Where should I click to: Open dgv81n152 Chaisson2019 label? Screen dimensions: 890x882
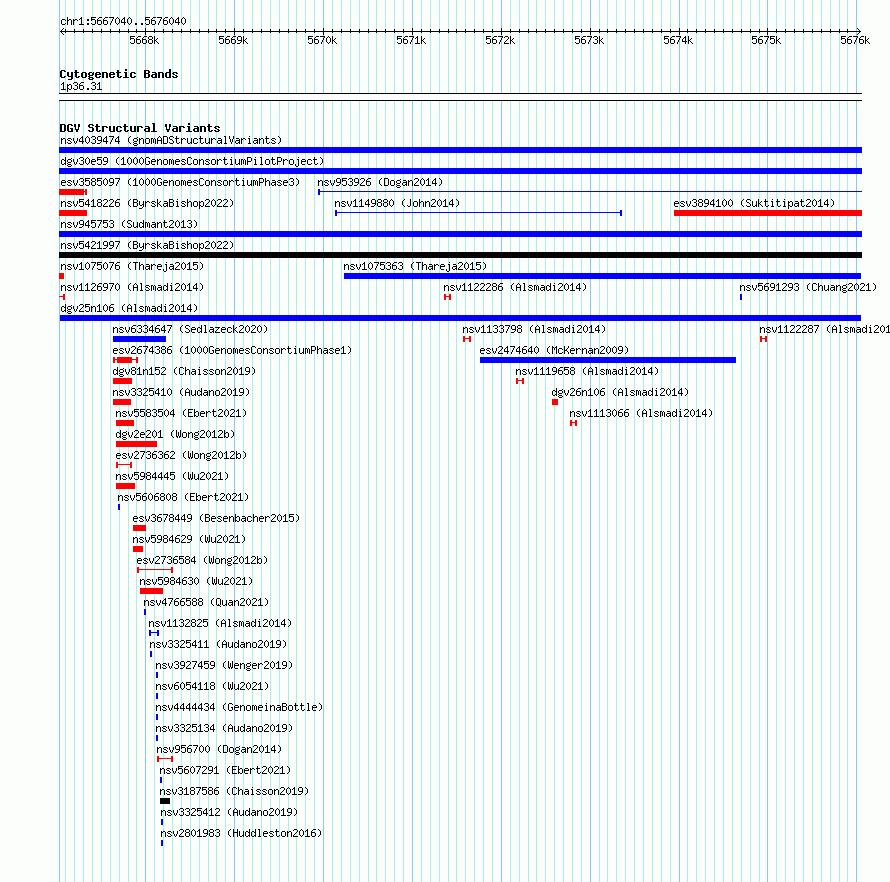click(x=184, y=371)
